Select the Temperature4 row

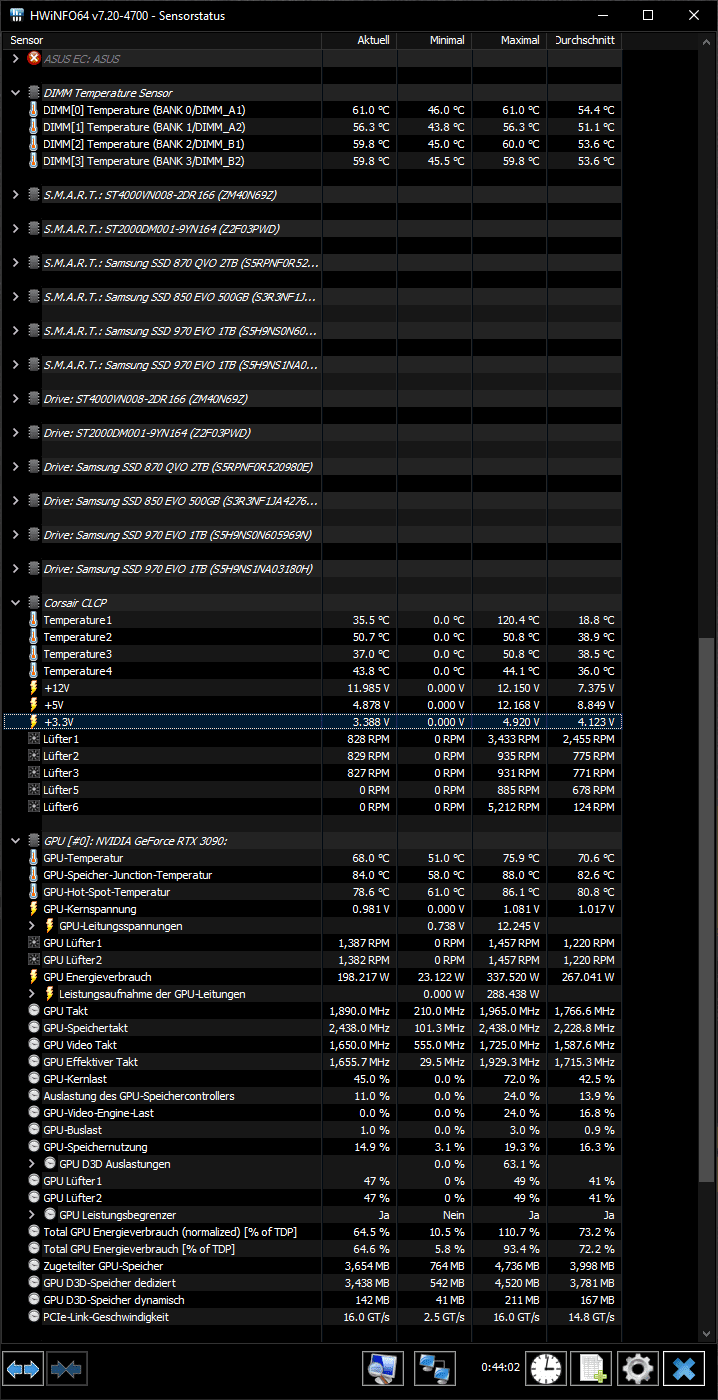pos(312,671)
